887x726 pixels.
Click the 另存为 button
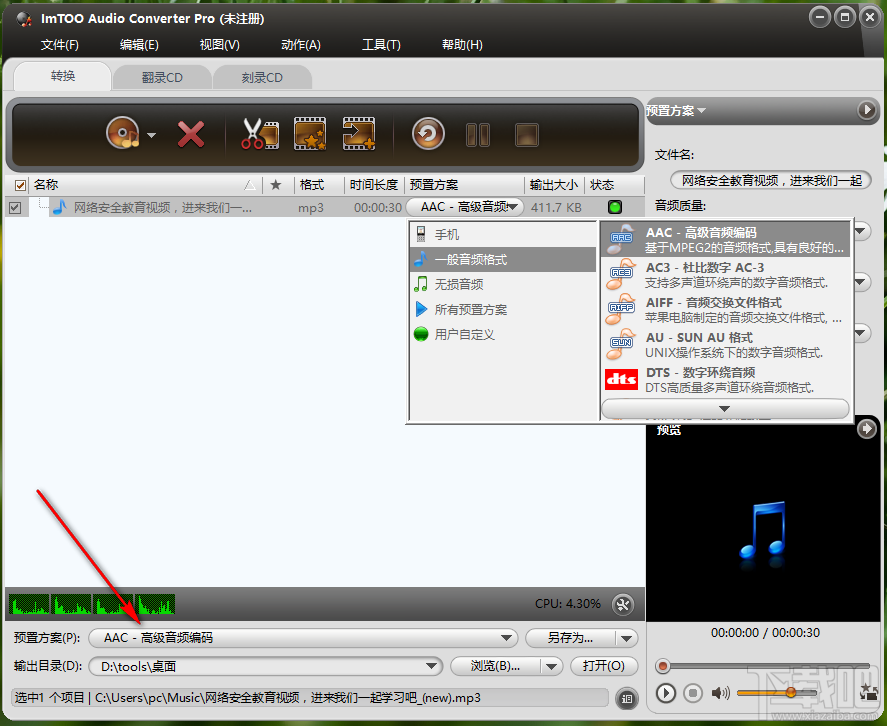click(569, 638)
